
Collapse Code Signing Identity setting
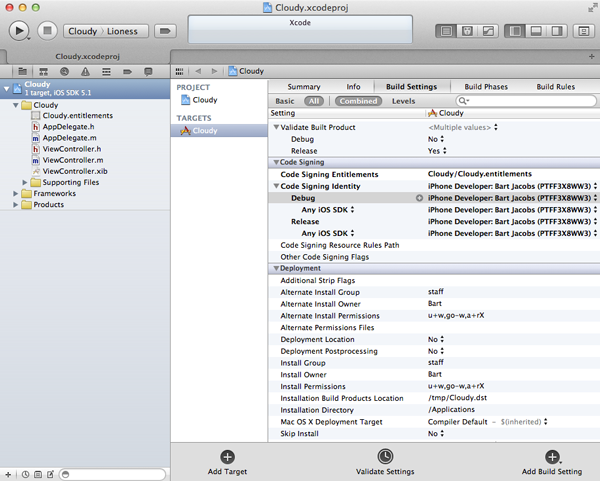(x=276, y=186)
